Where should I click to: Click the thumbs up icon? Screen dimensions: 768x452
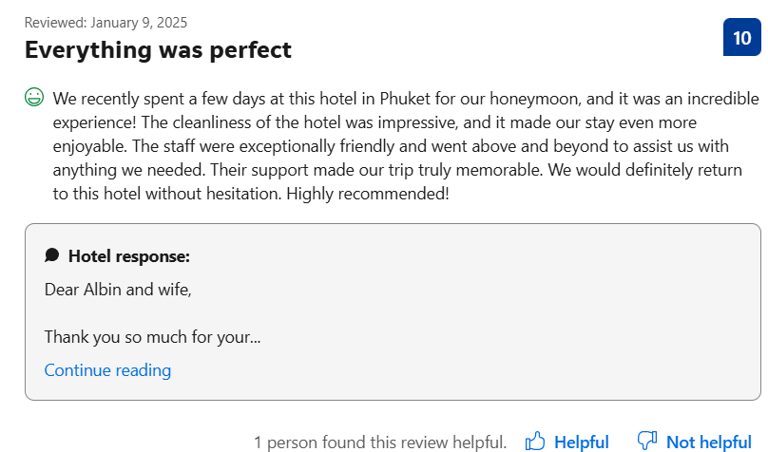(x=535, y=441)
